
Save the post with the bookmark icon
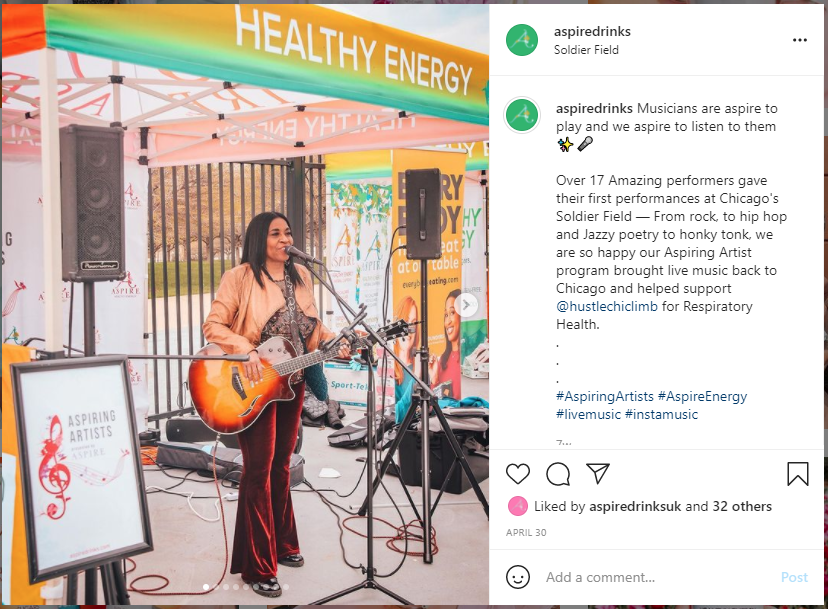(797, 473)
